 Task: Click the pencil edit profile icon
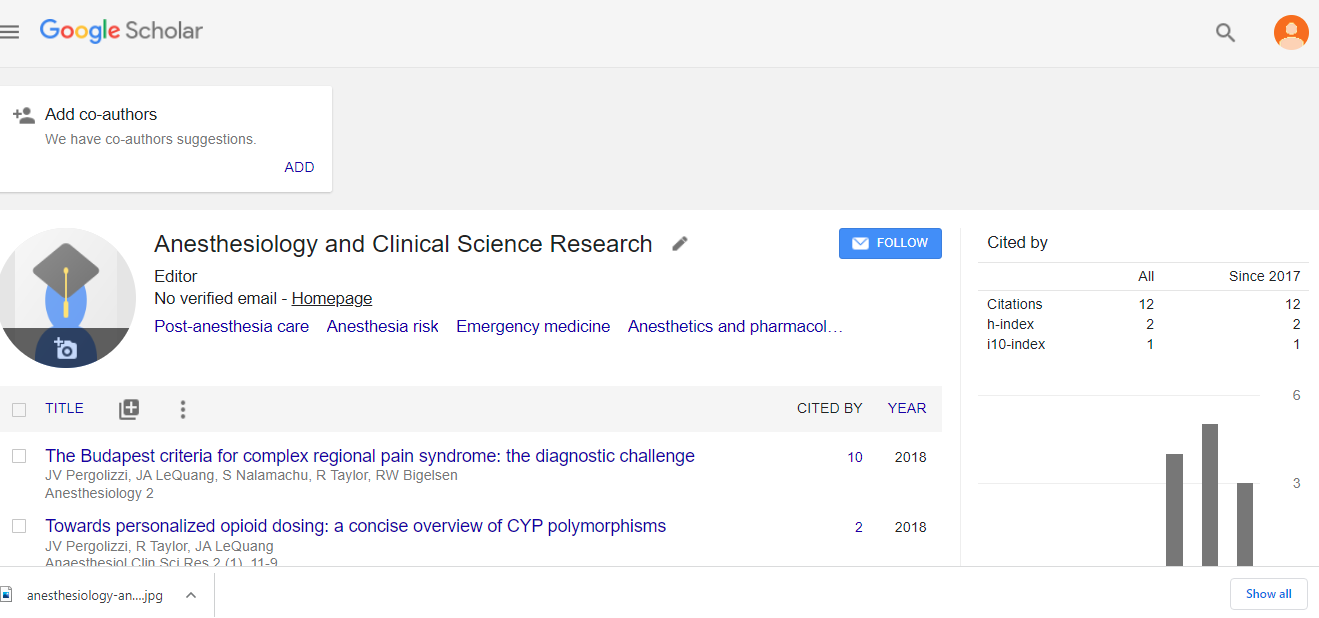[680, 243]
